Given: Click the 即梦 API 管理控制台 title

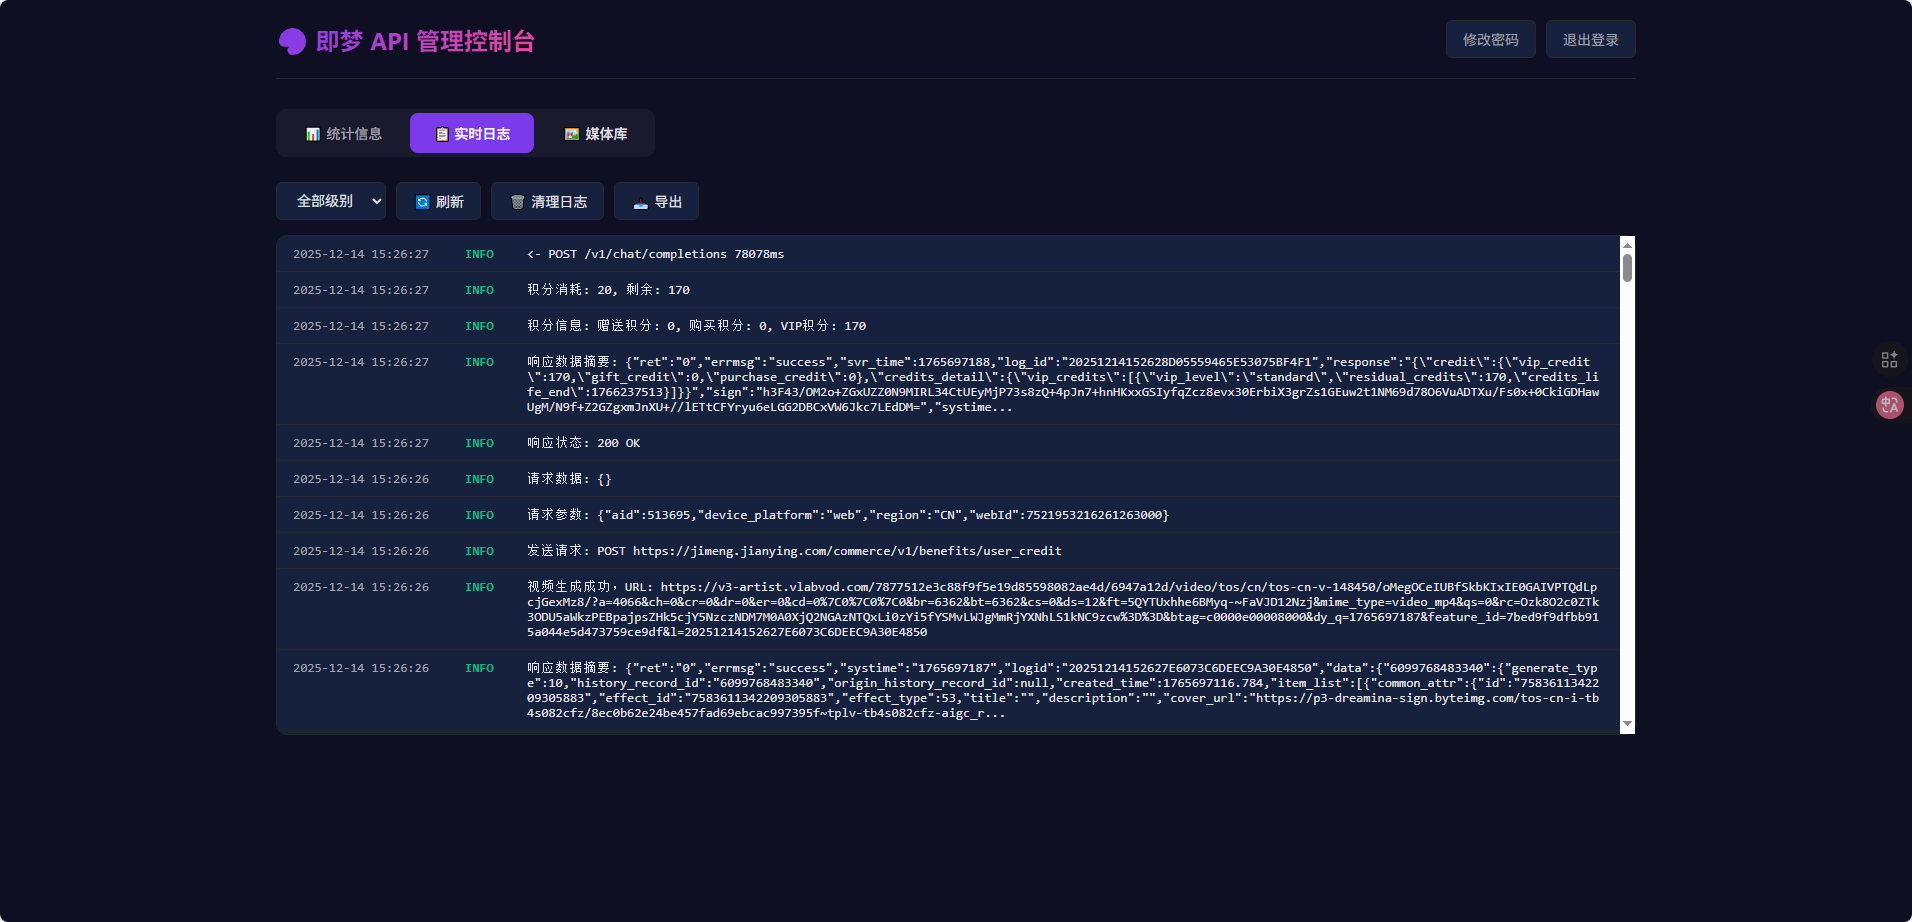Looking at the screenshot, I should (425, 41).
